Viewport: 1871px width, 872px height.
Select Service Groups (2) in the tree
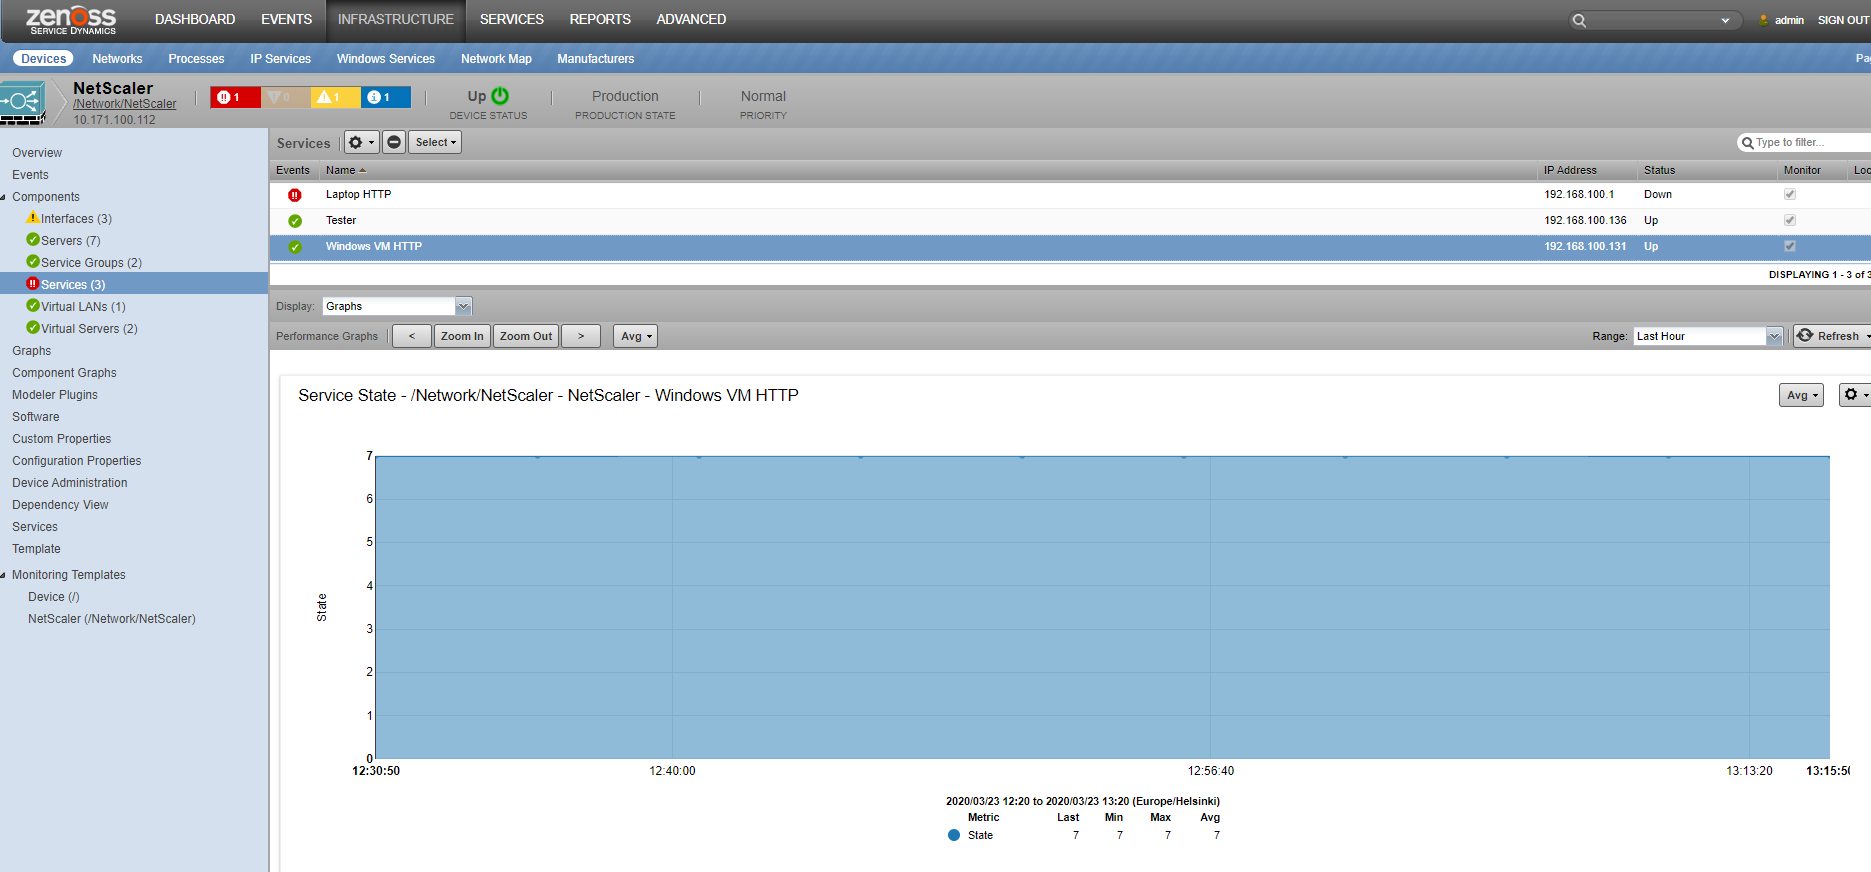[91, 263]
